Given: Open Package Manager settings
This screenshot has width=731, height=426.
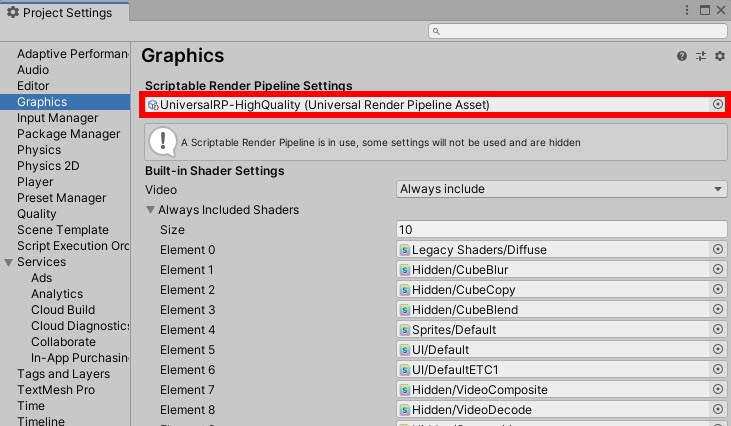Looking at the screenshot, I should coord(69,134).
